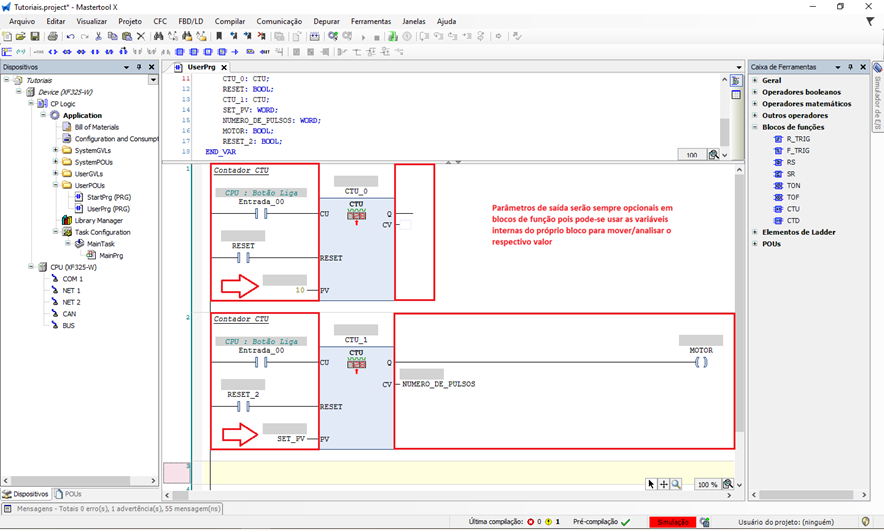Toggle the Entrada_00 contact in rung 1
This screenshot has height=532, width=884.
click(260, 214)
